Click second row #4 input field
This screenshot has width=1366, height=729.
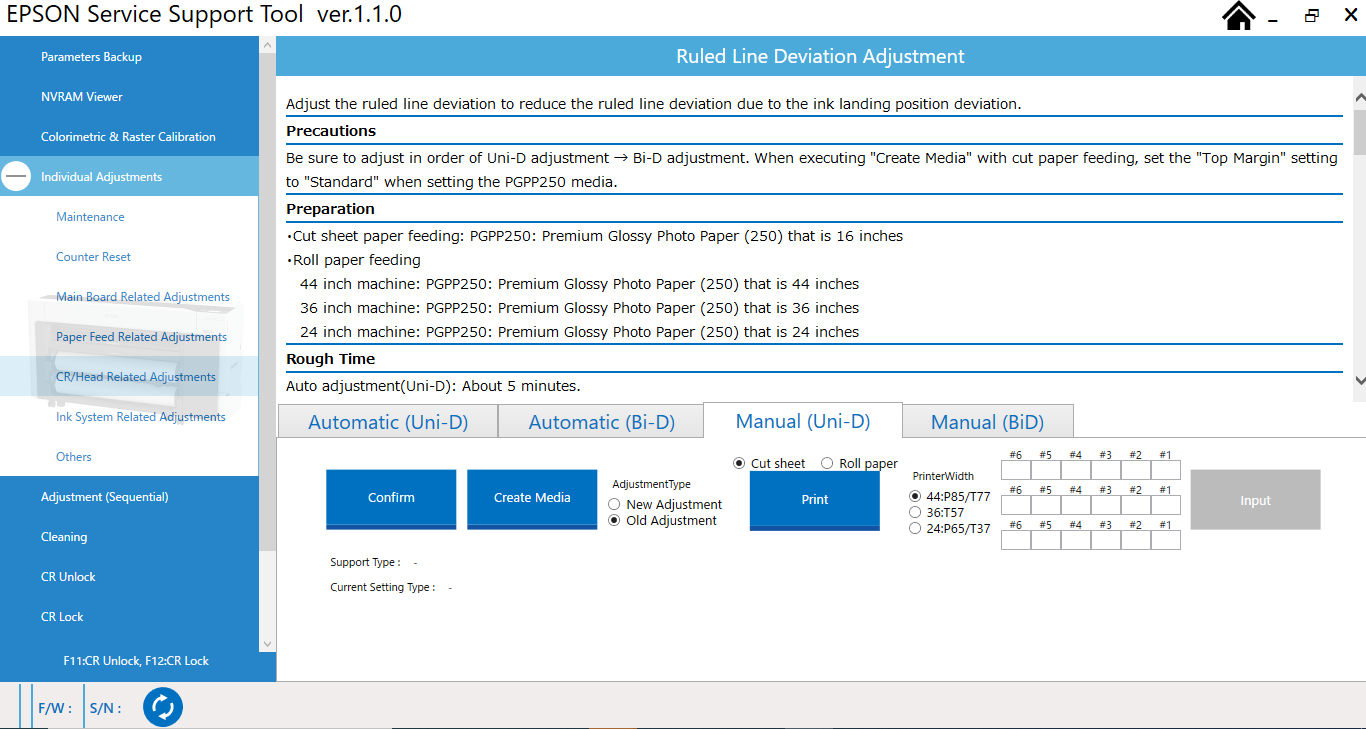pyautogui.click(x=1076, y=505)
